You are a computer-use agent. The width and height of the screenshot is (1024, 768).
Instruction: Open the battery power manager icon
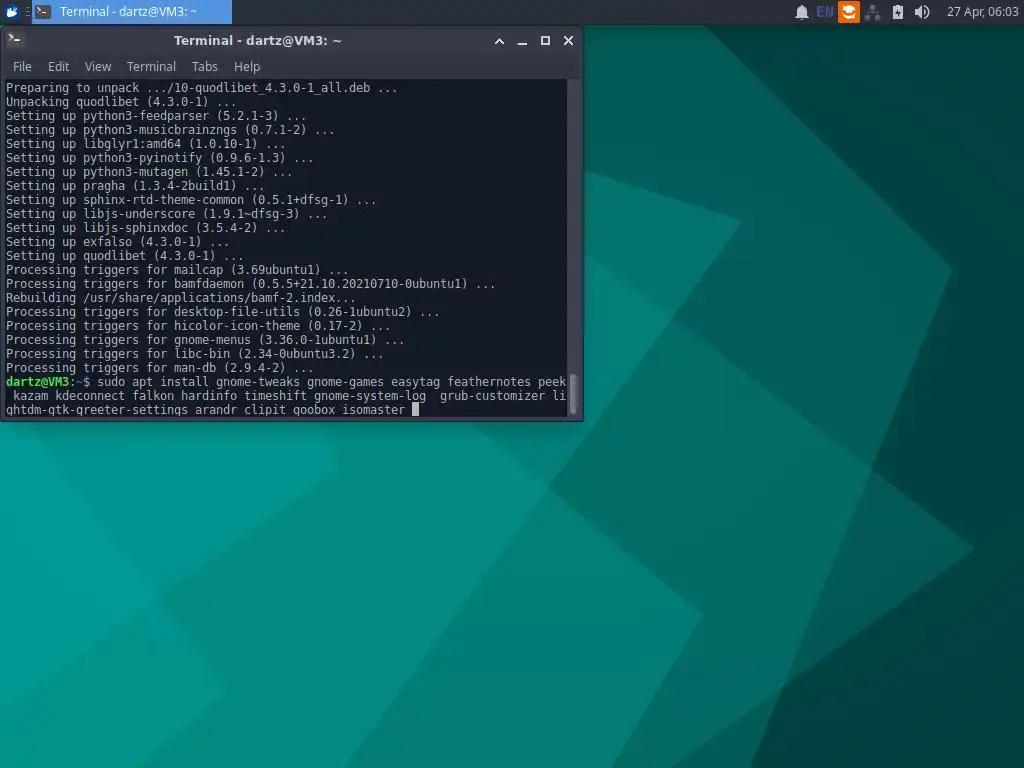898,12
